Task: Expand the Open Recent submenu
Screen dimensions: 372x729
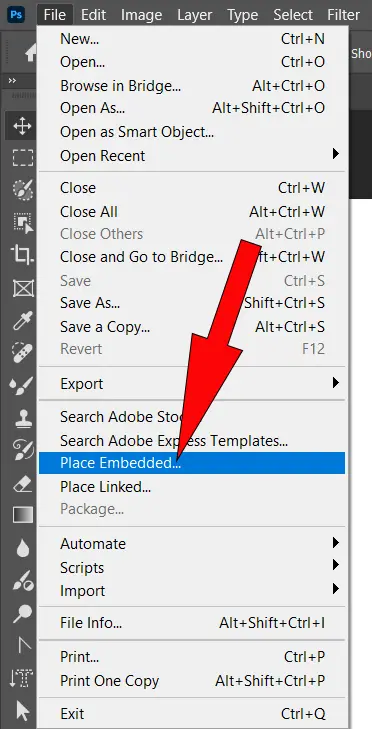Action: click(192, 156)
